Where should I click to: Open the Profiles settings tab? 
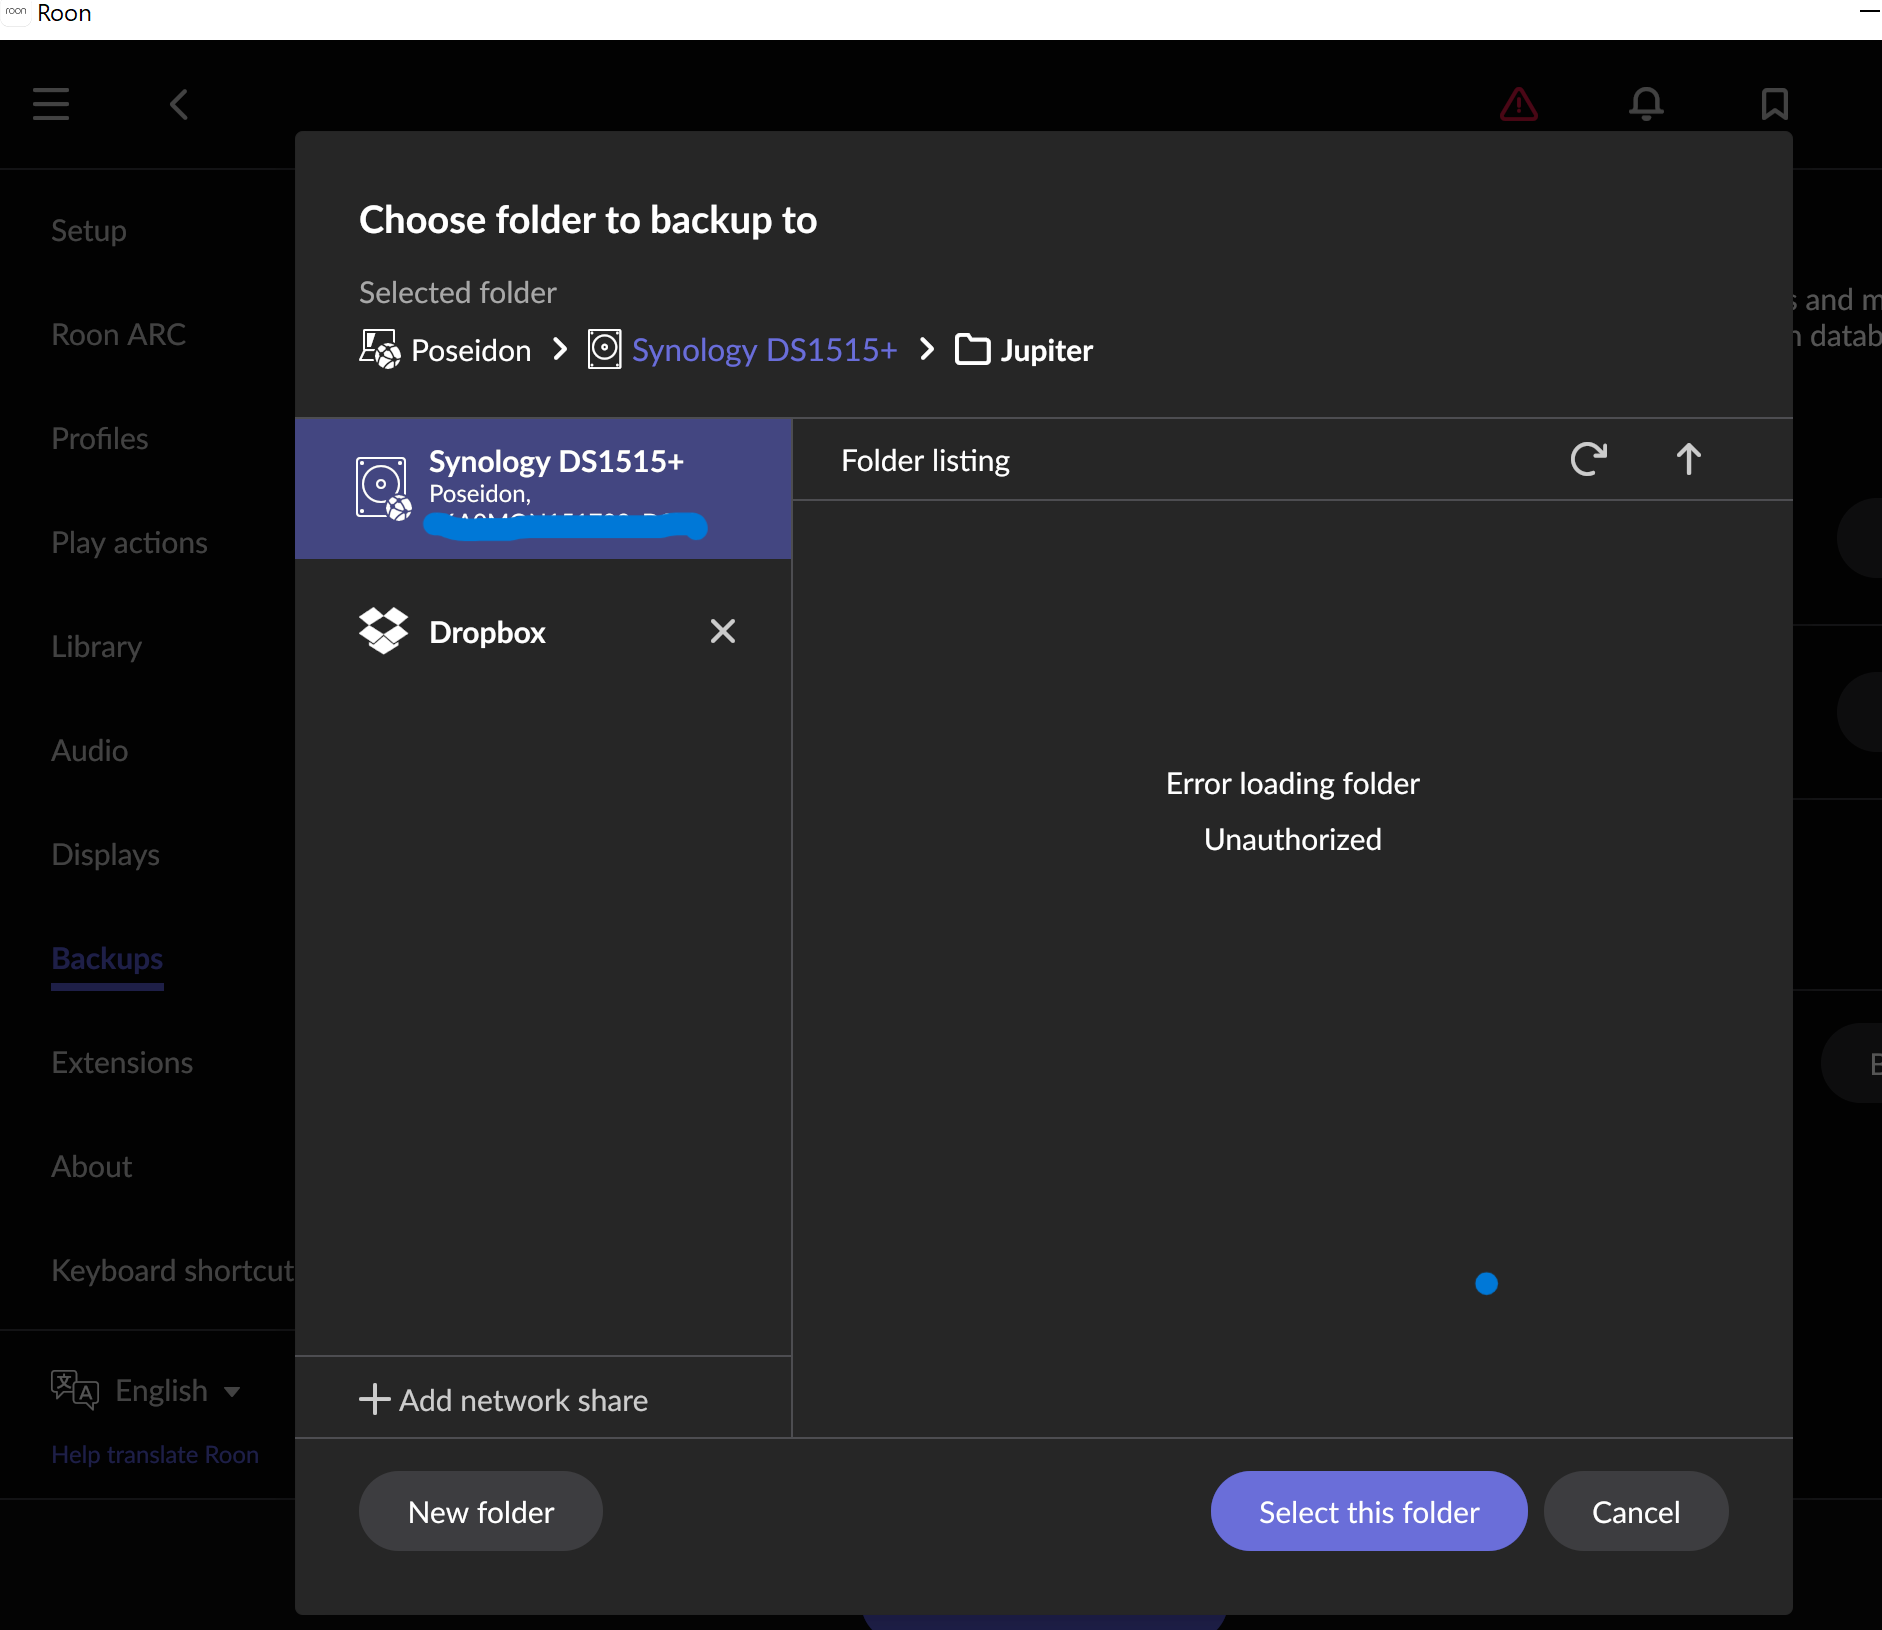(99, 439)
